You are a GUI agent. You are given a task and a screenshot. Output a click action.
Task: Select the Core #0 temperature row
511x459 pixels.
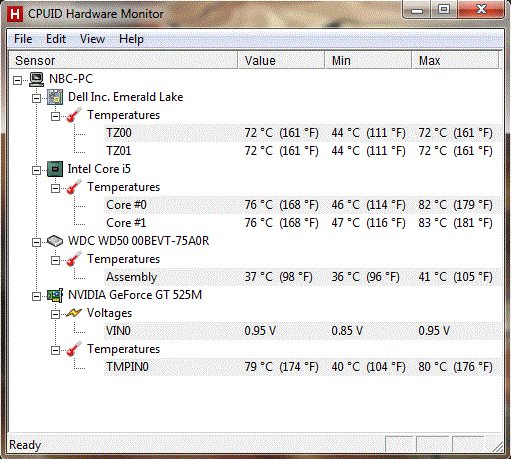click(303, 205)
